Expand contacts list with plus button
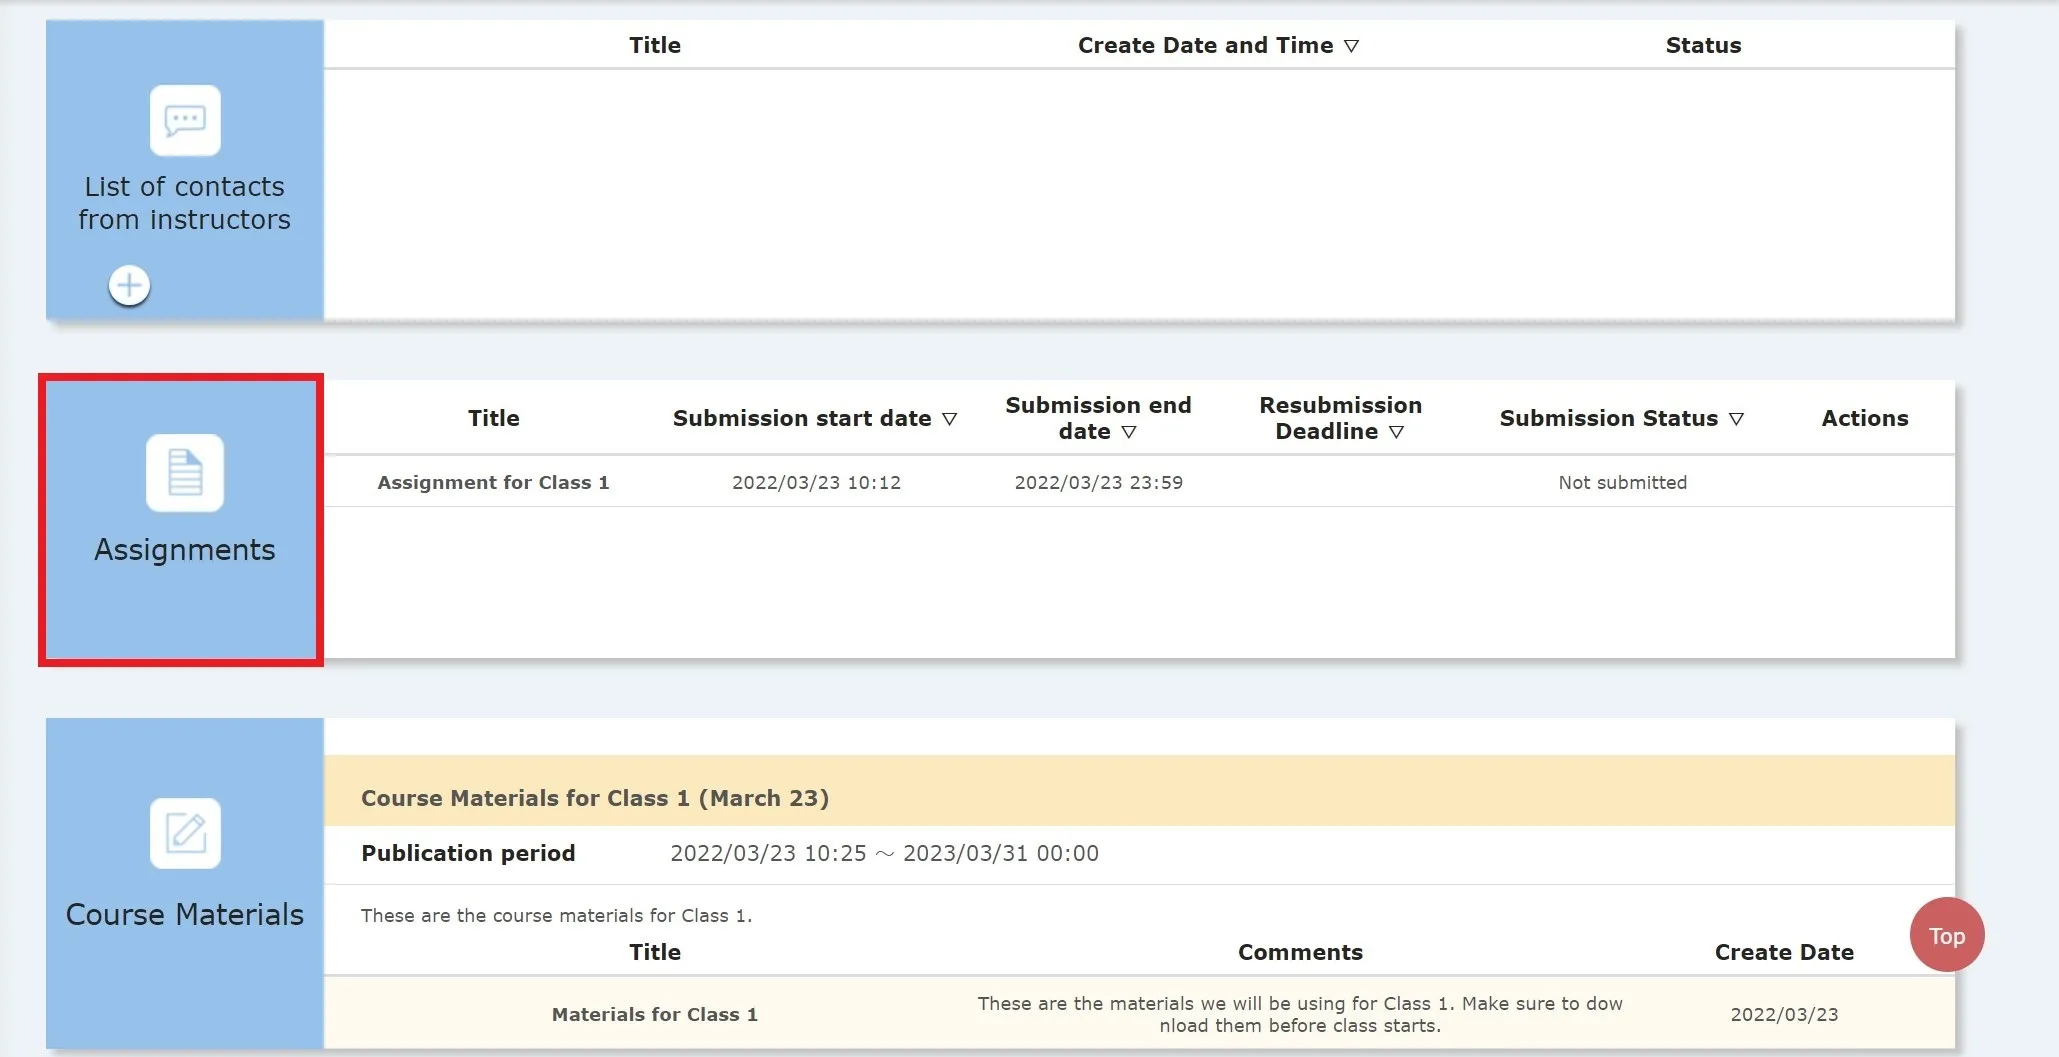This screenshot has width=2059, height=1057. [x=129, y=286]
